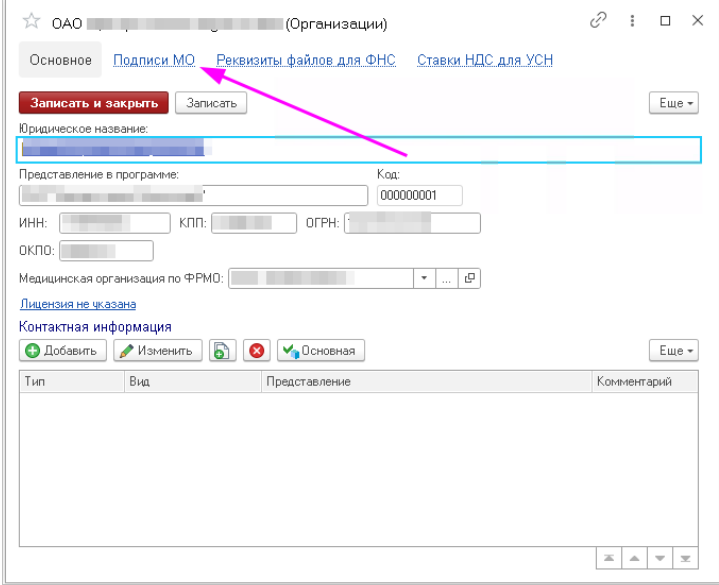Add organization to favorites with the star icon
Screen dimensions: 719x585
pos(32,22)
